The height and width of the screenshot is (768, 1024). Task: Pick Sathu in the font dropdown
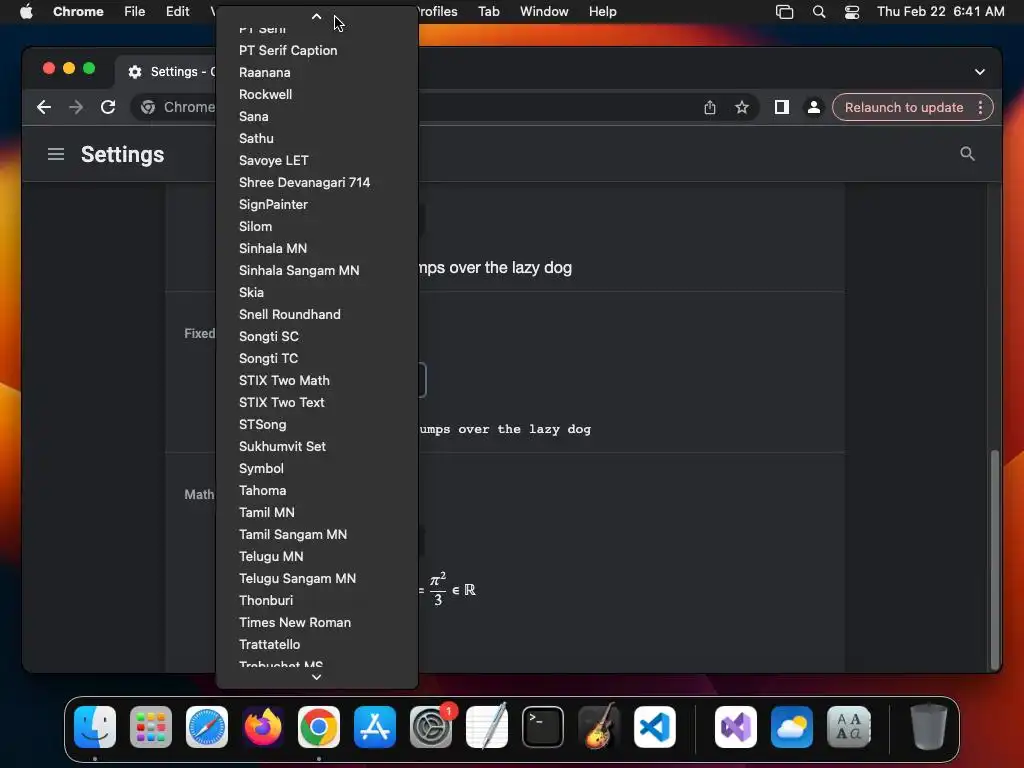[317, 138]
